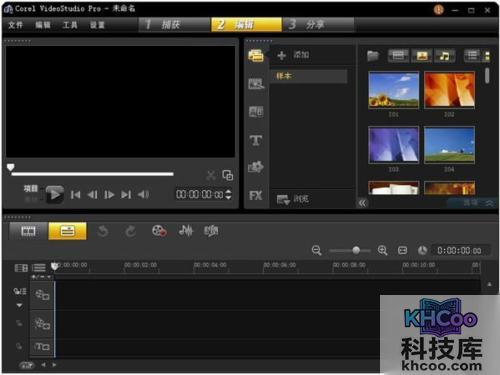Zoom out the timeline

coord(316,250)
